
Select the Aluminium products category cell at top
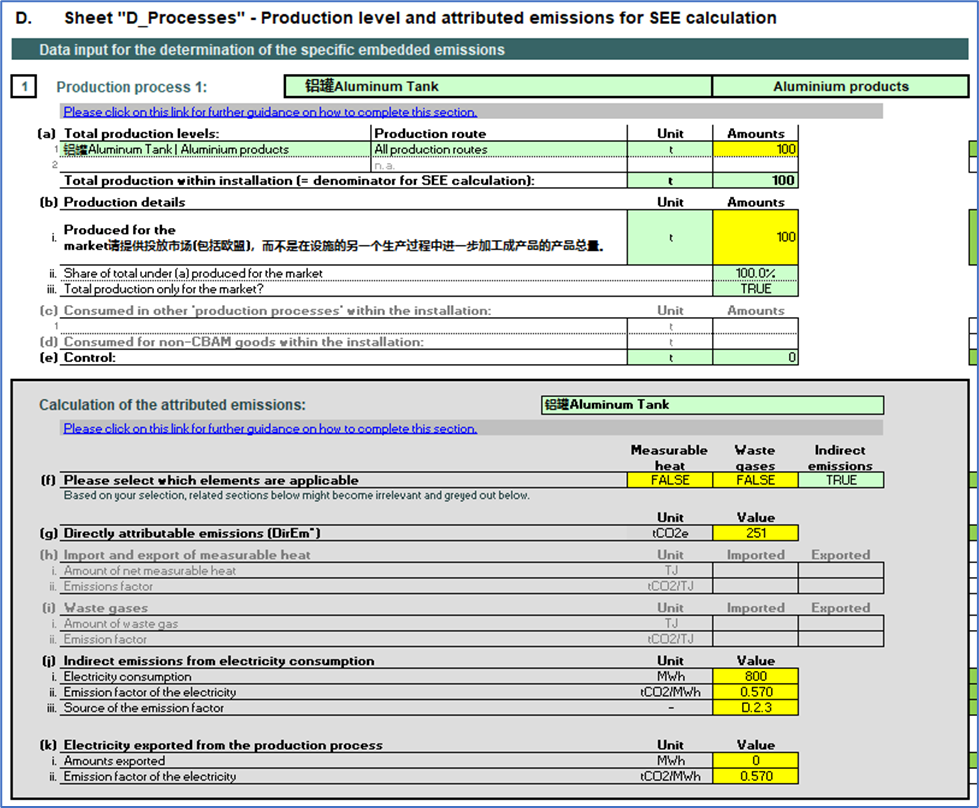click(840, 87)
